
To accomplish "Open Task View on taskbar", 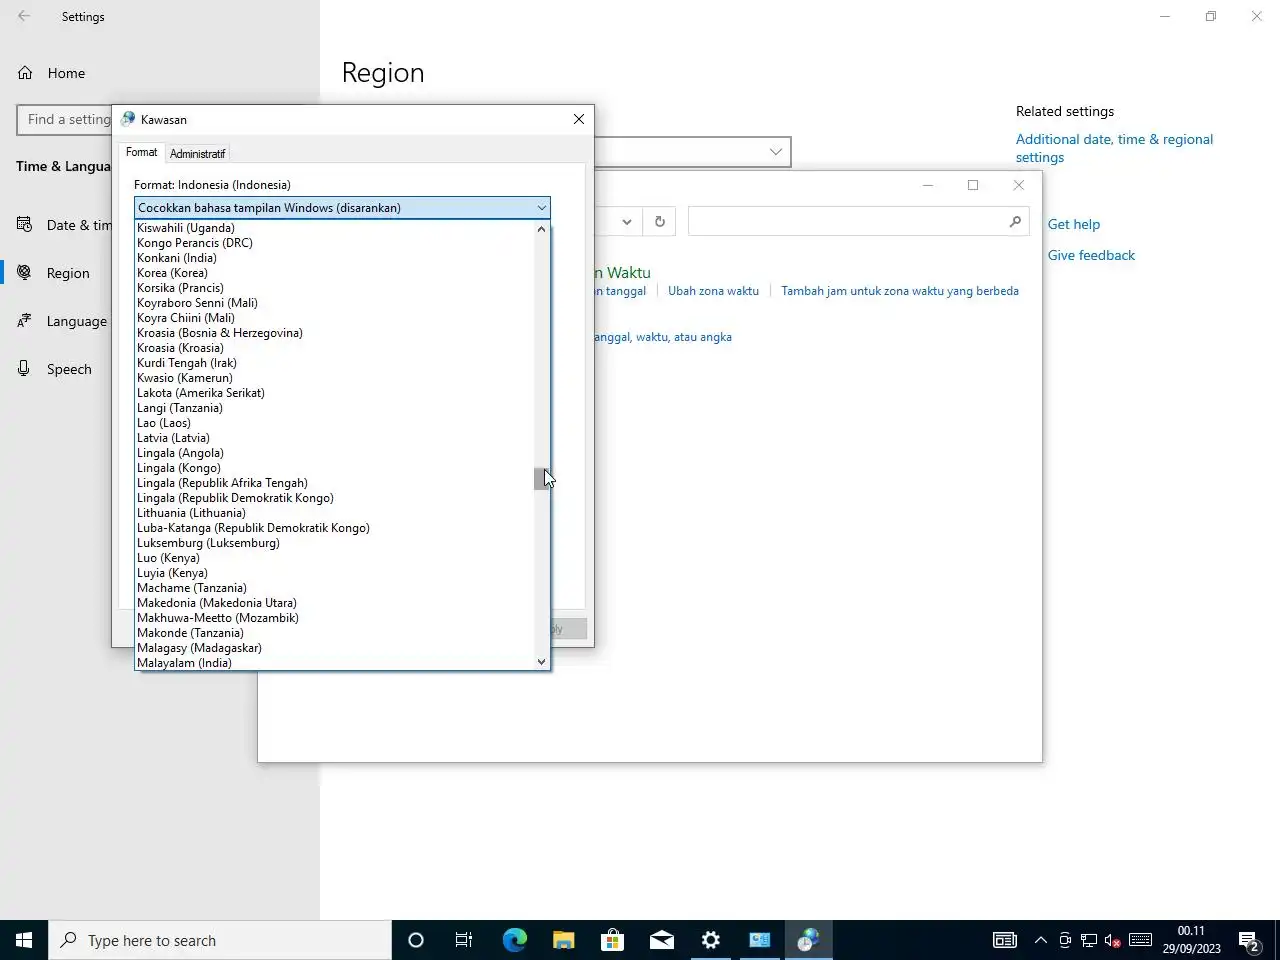I will tap(464, 940).
